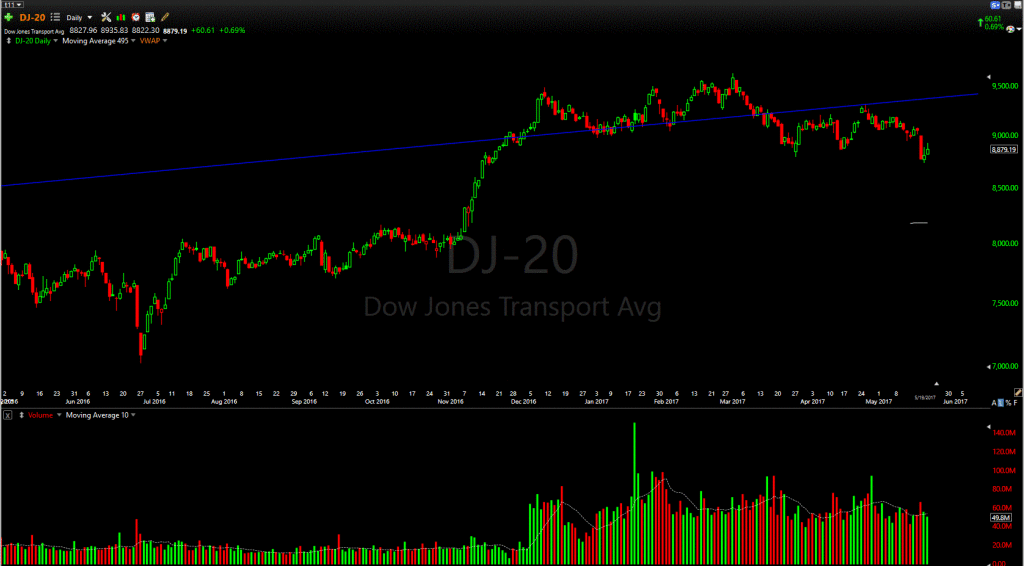Image resolution: width=1024 pixels, height=566 pixels.
Task: Click the 7,000.00 label on the price axis
Action: pyautogui.click(x=1006, y=367)
